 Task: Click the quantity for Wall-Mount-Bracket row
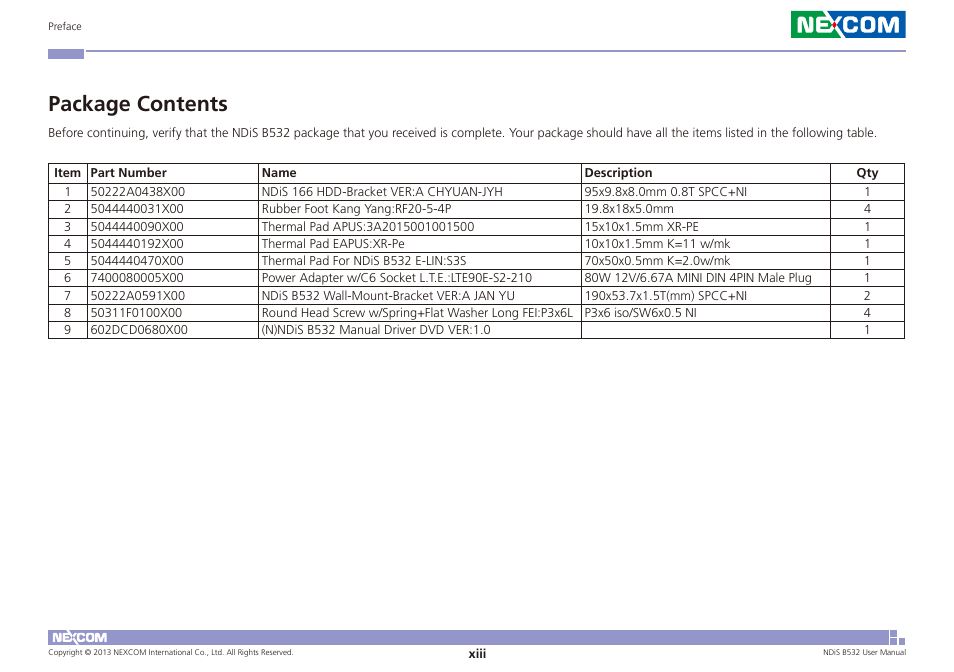pyautogui.click(x=867, y=296)
